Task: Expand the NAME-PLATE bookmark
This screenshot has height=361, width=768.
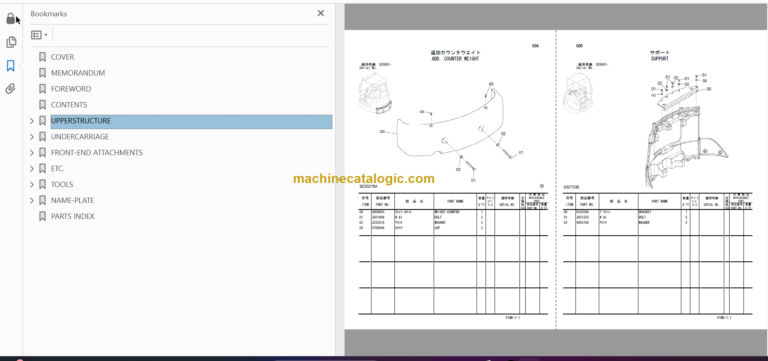Action: tap(32, 200)
